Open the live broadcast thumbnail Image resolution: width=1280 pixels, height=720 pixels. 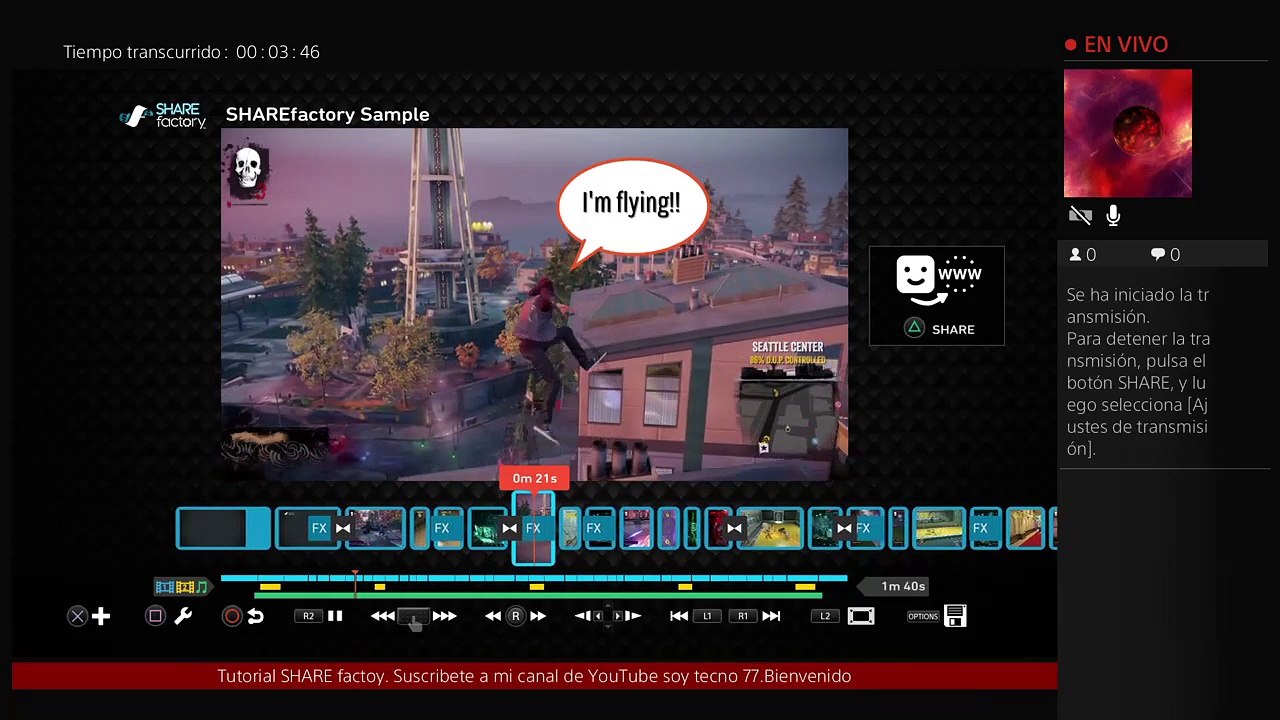click(1128, 133)
